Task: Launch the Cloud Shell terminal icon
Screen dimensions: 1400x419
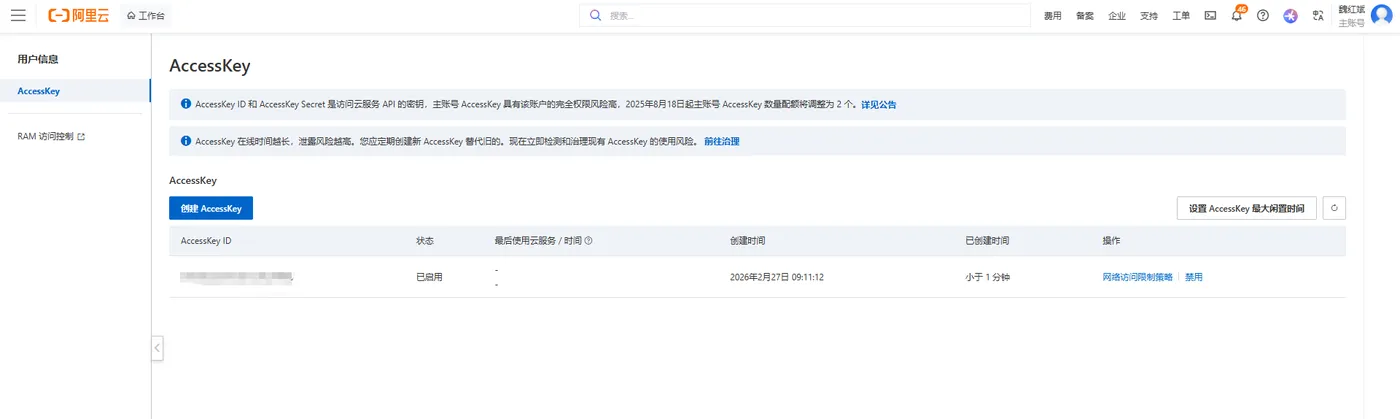Action: click(x=1210, y=16)
